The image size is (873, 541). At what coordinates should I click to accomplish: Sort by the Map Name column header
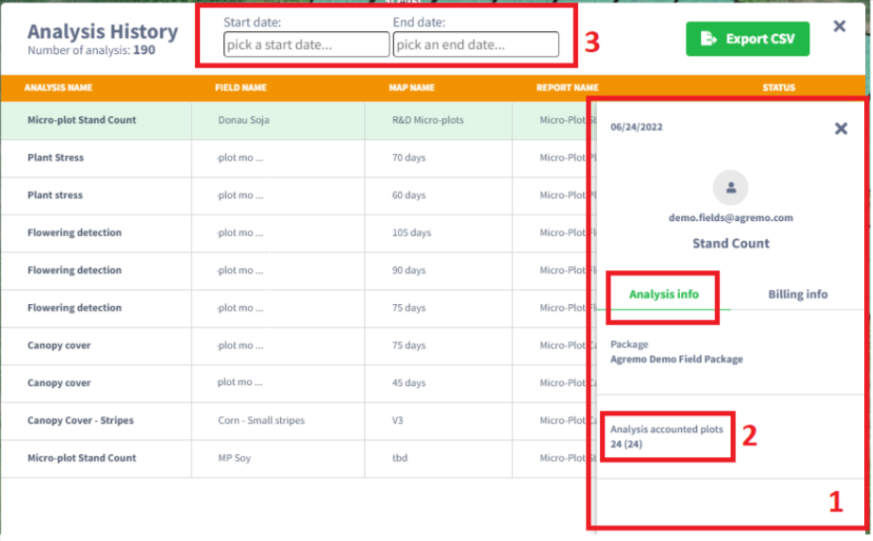pos(411,88)
